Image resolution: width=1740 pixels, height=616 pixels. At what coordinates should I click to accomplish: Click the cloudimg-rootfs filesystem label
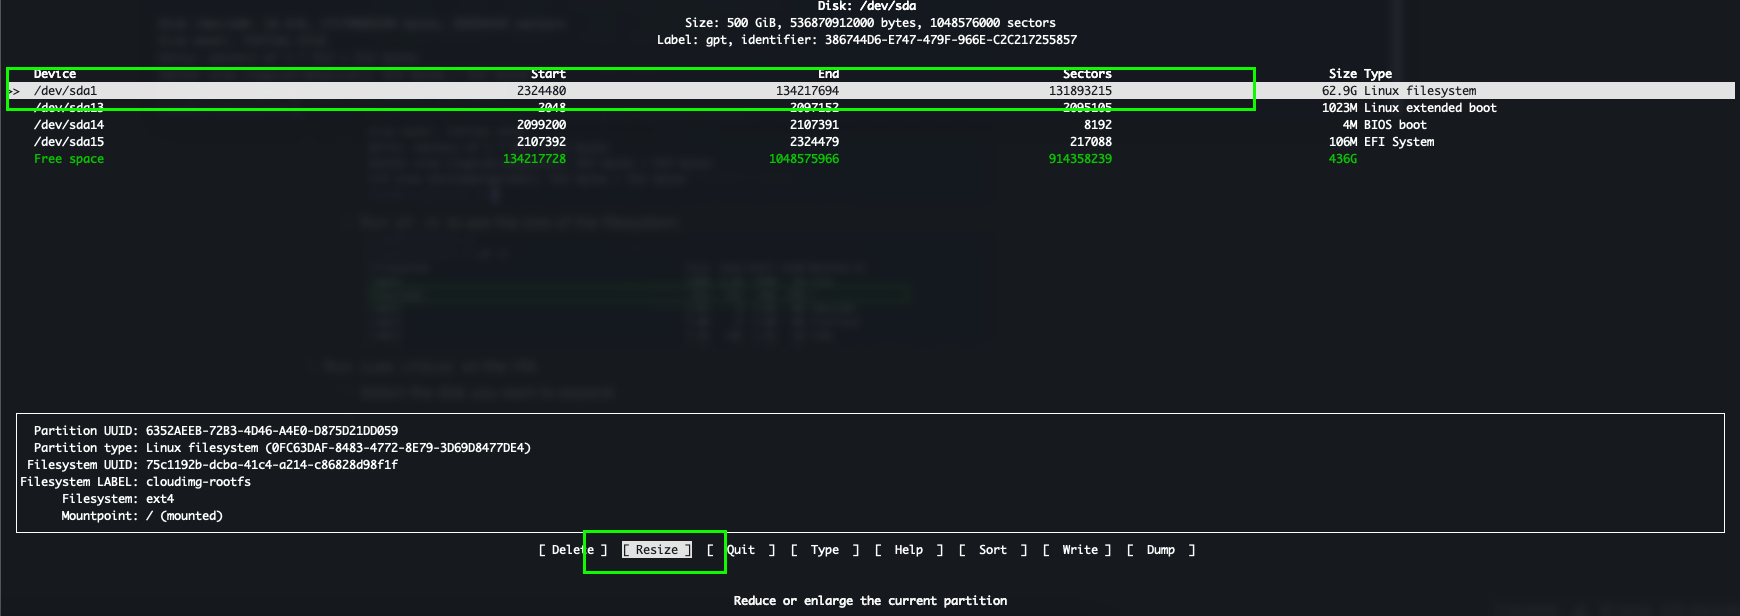(x=198, y=482)
